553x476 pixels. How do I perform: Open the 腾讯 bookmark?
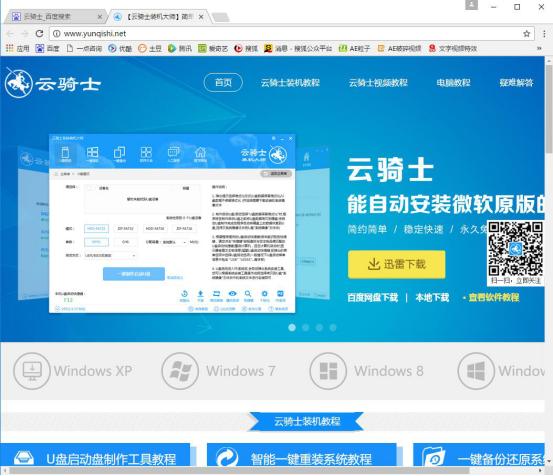coord(180,48)
